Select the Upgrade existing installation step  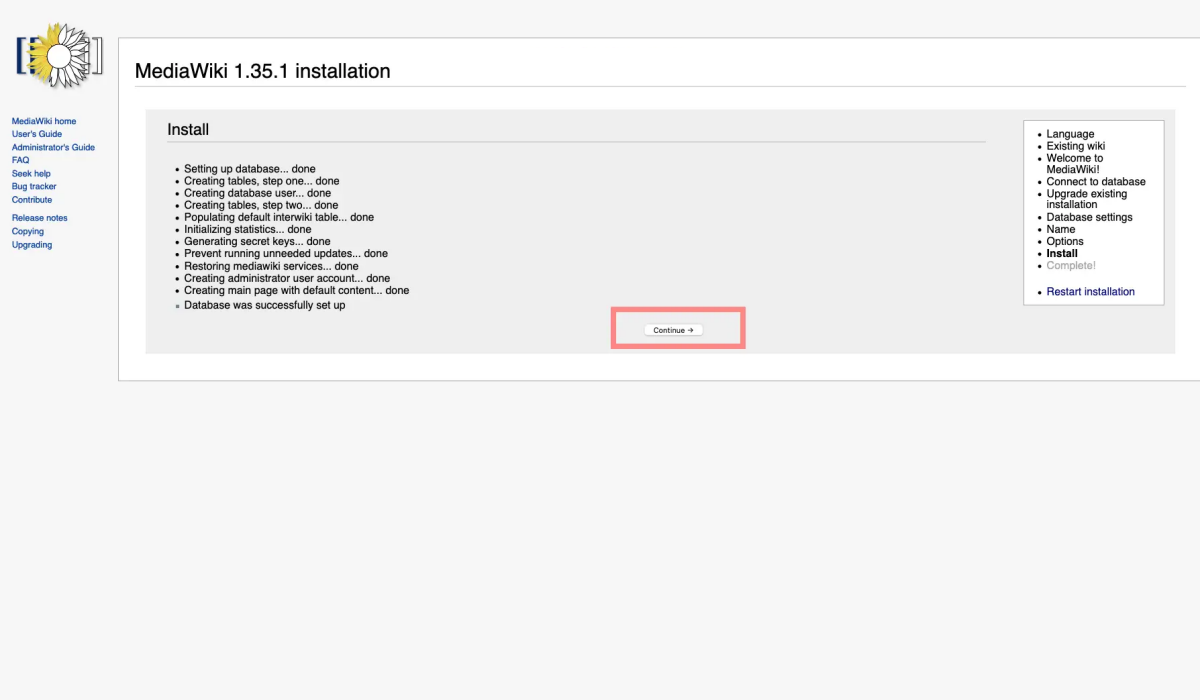[1087, 199]
